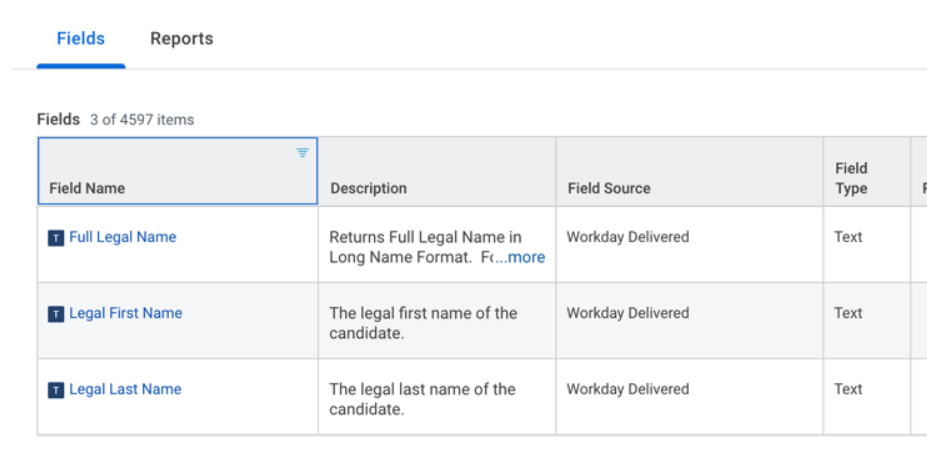
Task: Click Text type cell in Legal Last Name row
Action: click(x=848, y=389)
